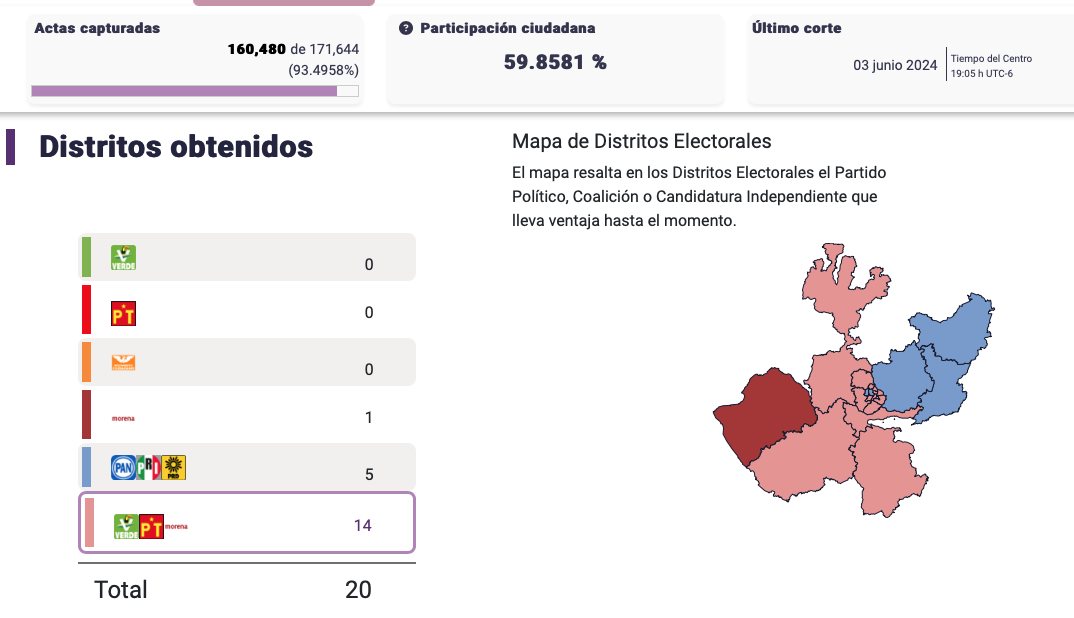Click the Último corte date 03 junio 2024

pyautogui.click(x=895, y=66)
